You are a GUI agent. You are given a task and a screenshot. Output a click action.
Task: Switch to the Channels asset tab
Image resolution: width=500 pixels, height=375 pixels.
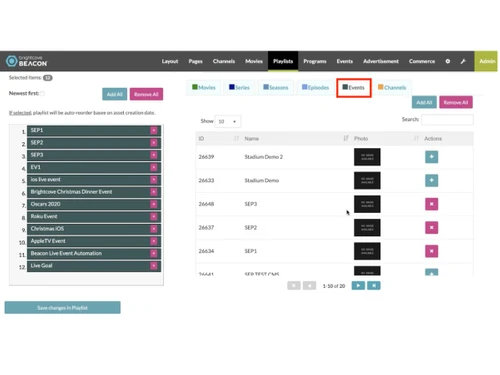392,88
